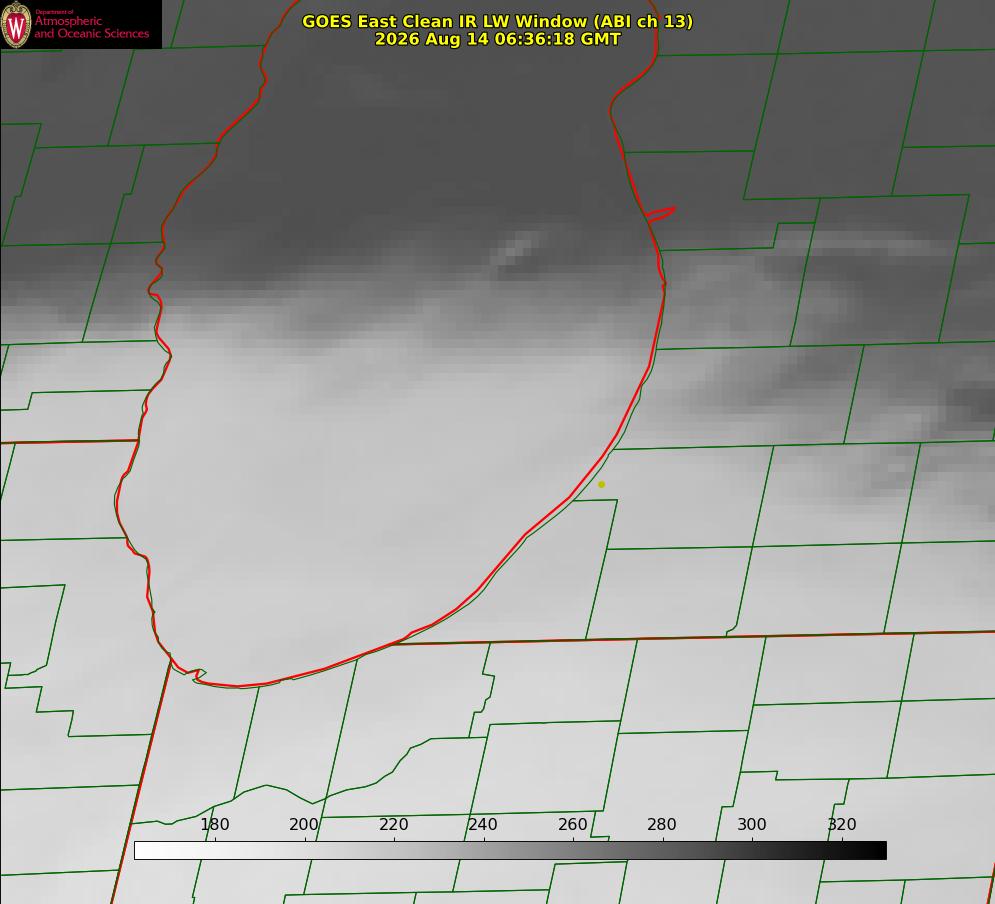
Task: Click the 180 colorbar label
Action: [x=214, y=824]
